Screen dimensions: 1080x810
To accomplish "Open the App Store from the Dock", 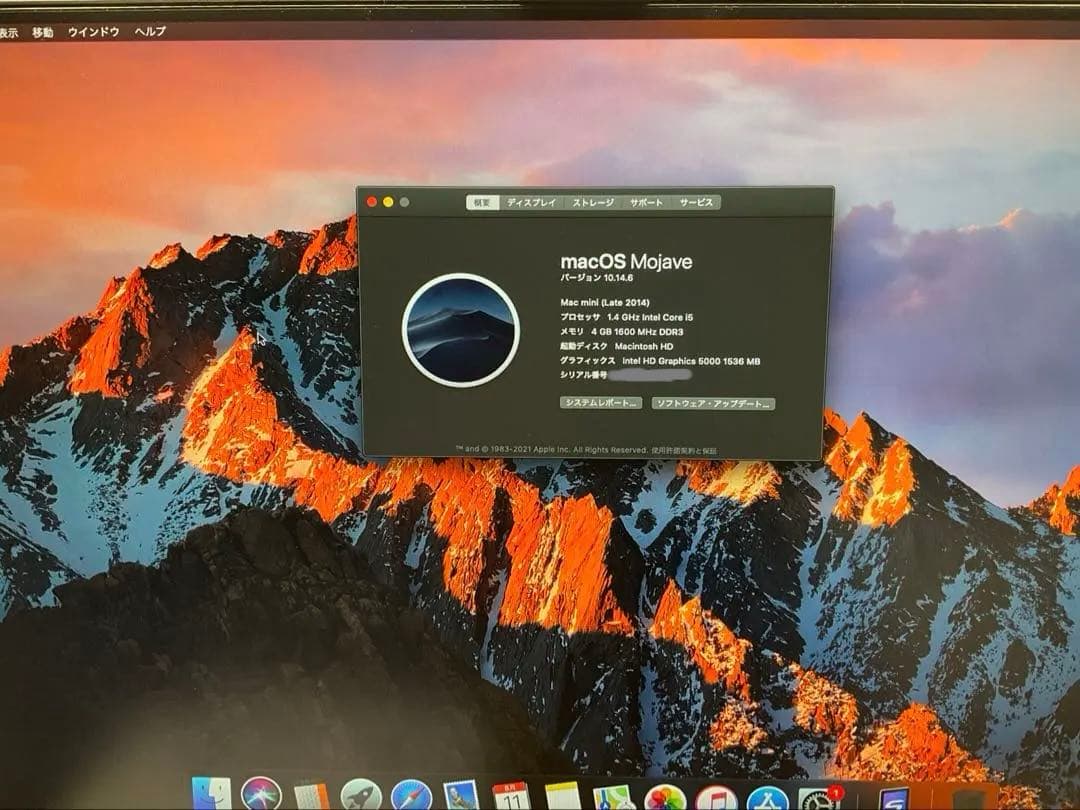I will (768, 795).
